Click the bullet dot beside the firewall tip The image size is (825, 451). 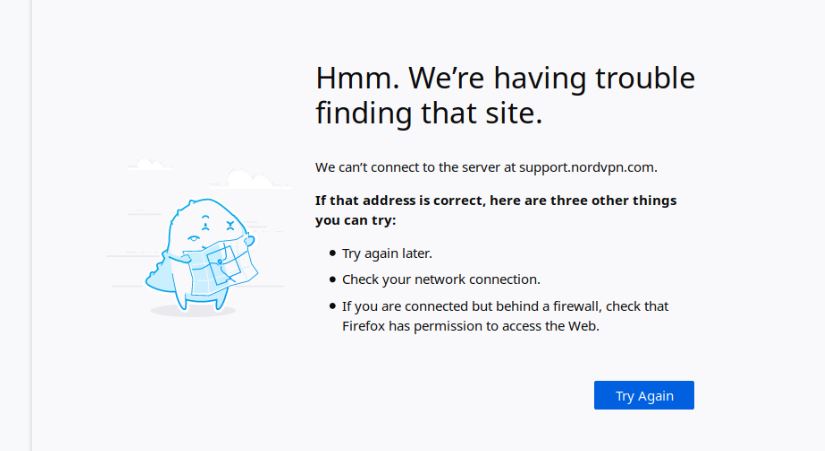pos(332,306)
